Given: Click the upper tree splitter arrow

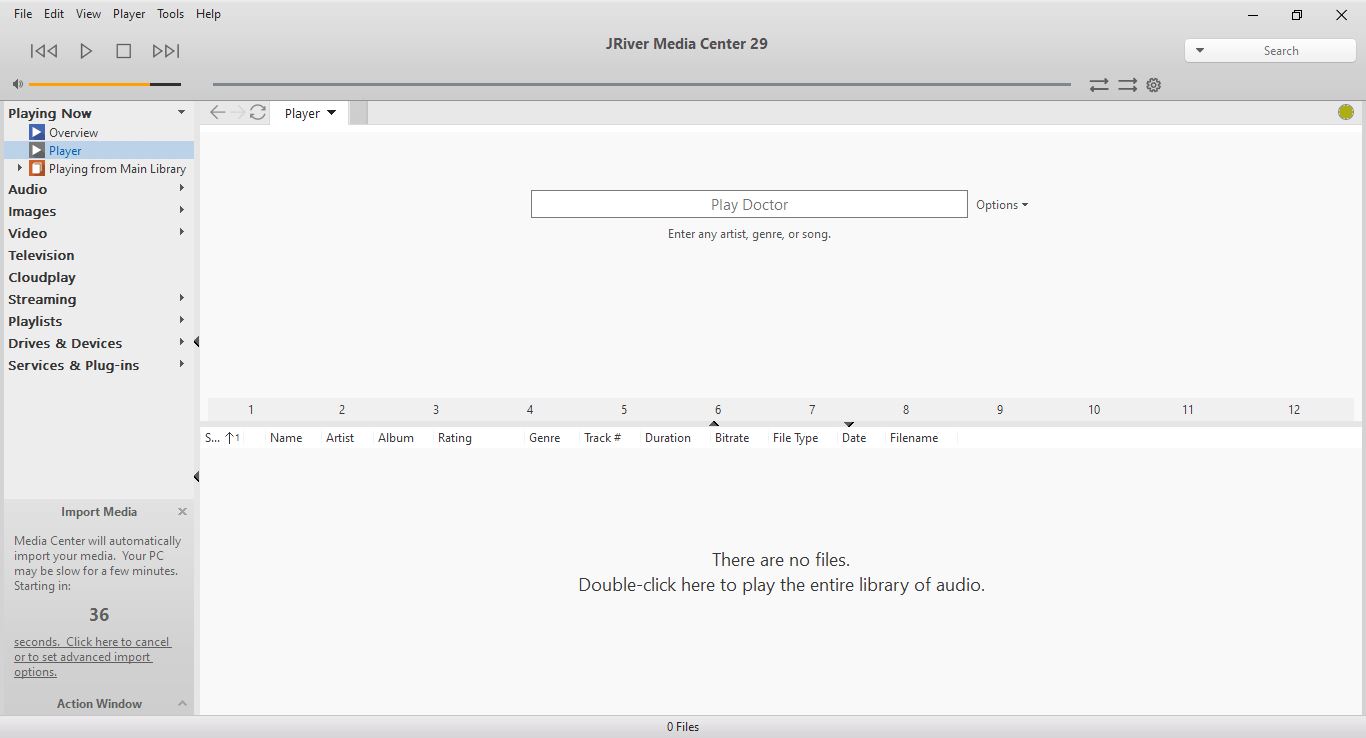Looking at the screenshot, I should pyautogui.click(x=196, y=342).
